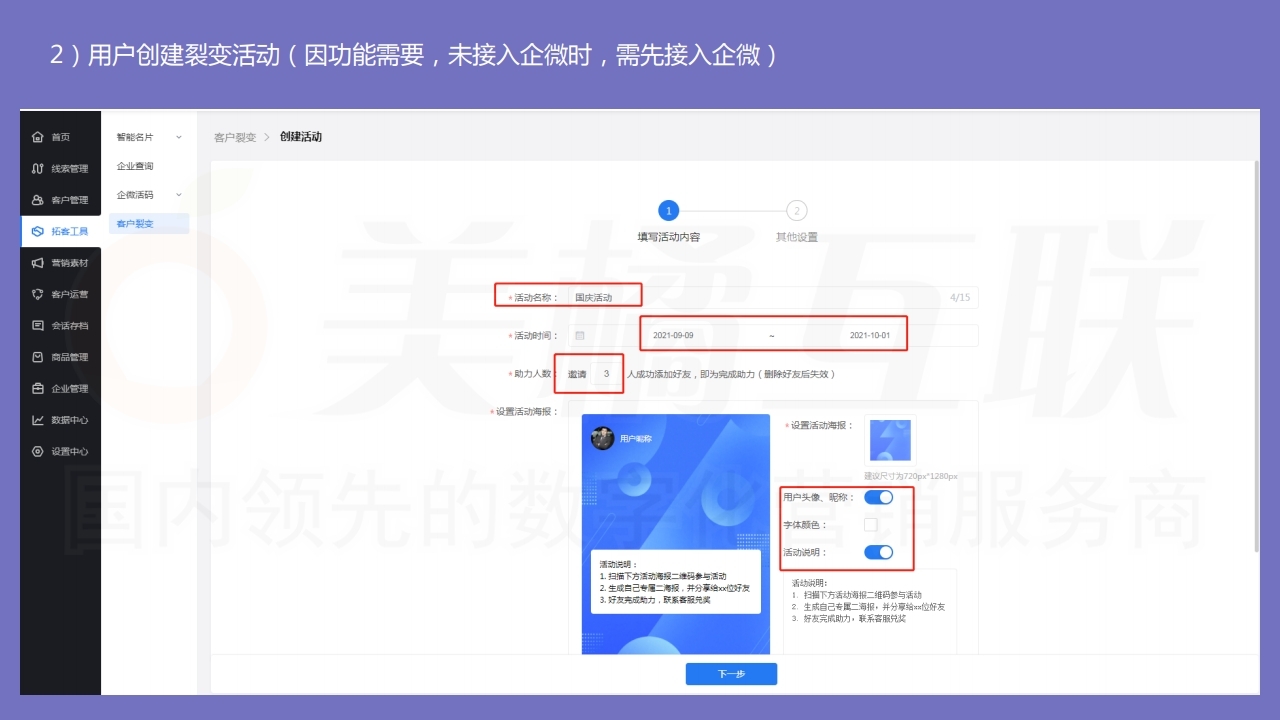Toggle the 用户头像、昵称 switch
Image resolution: width=1280 pixels, height=720 pixels.
click(x=878, y=497)
